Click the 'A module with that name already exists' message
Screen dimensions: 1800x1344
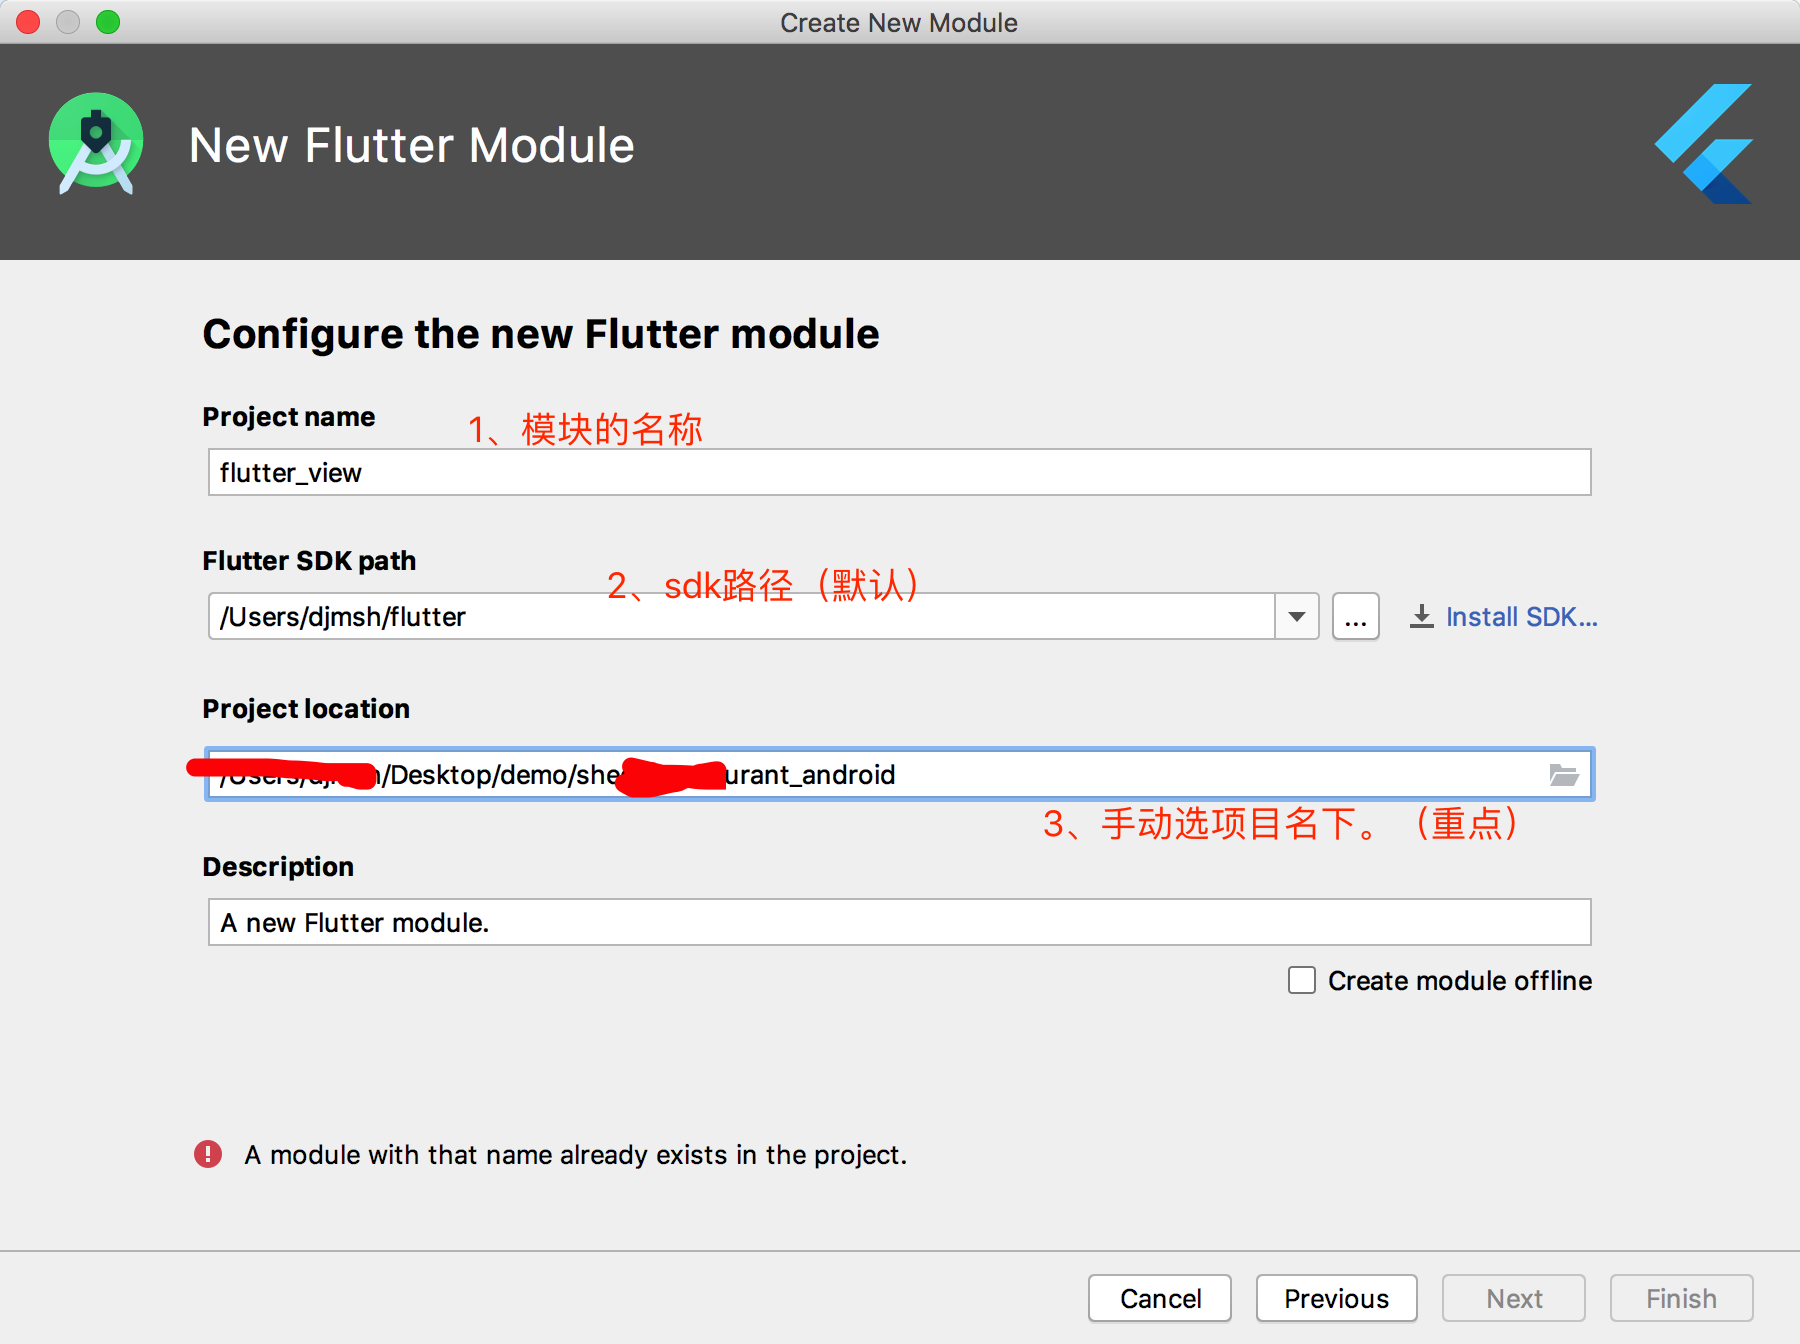point(575,1155)
